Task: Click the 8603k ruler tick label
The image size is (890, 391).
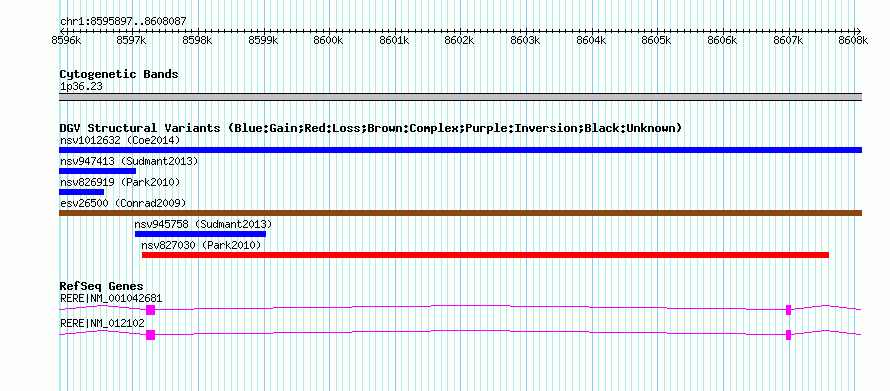Action: click(526, 40)
